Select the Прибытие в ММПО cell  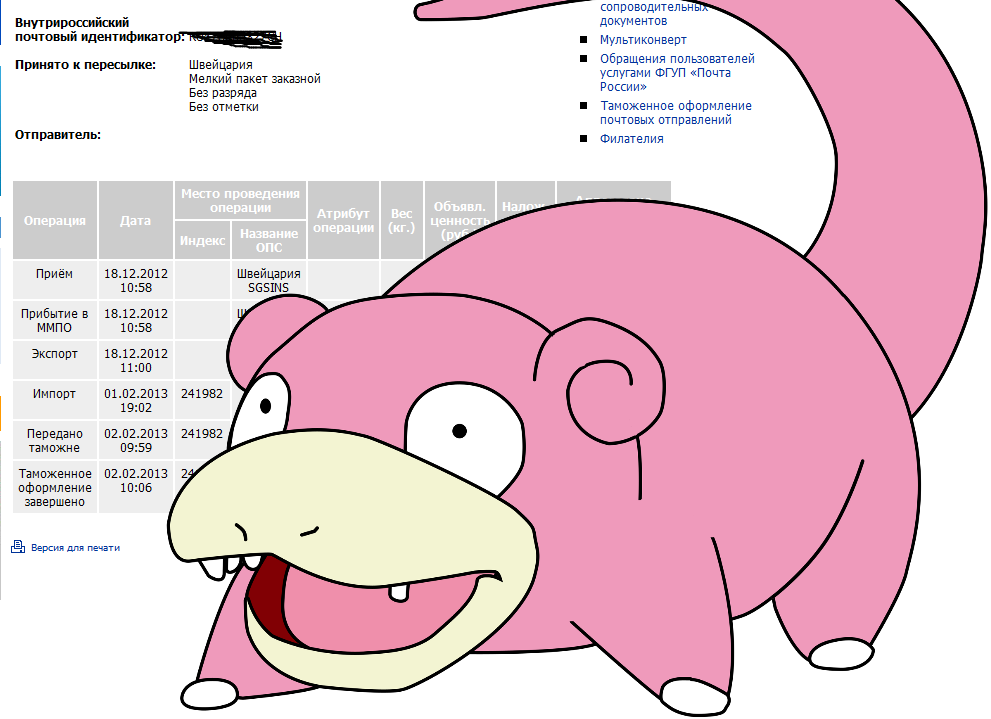point(55,320)
